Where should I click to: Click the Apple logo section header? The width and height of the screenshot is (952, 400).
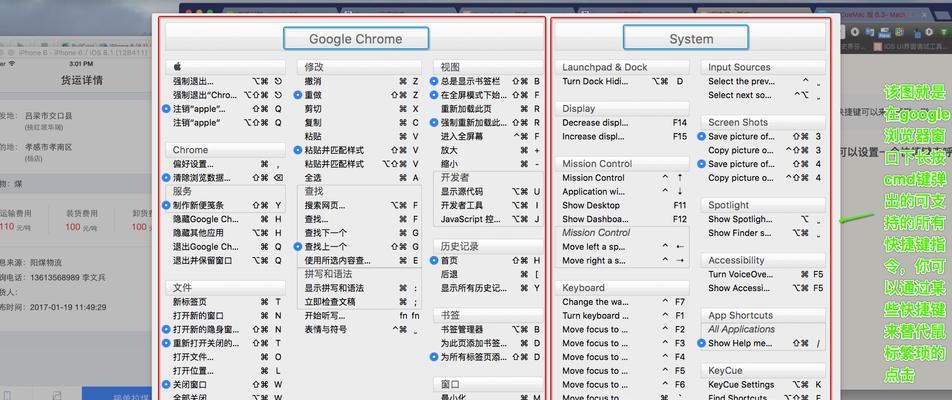click(x=225, y=67)
